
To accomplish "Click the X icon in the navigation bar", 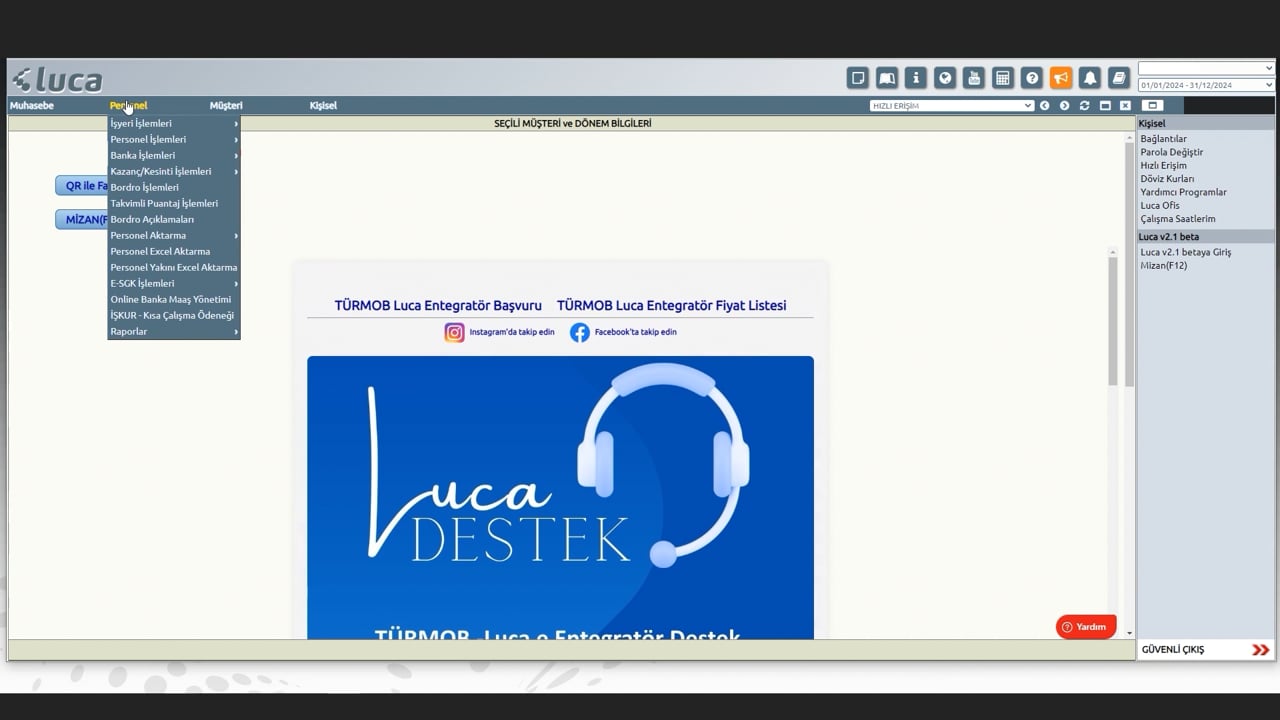I will 1125,105.
